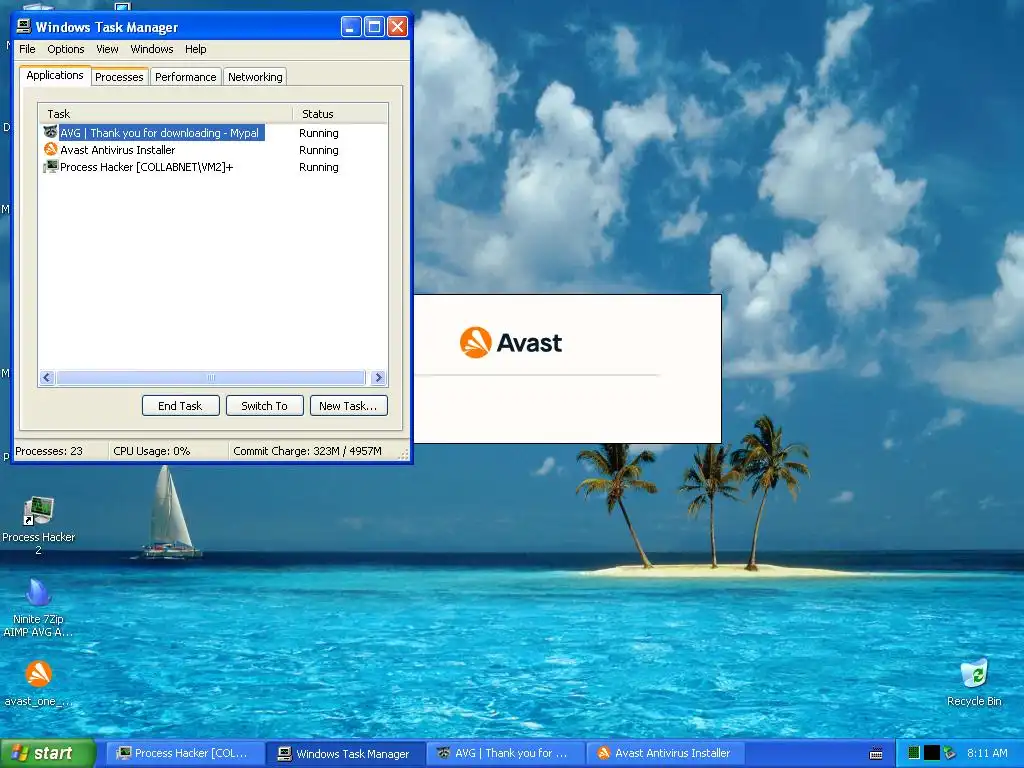Select the Ninite 7Zip AIMP AVG desktop icon
The width and height of the screenshot is (1024, 768).
pos(38,607)
